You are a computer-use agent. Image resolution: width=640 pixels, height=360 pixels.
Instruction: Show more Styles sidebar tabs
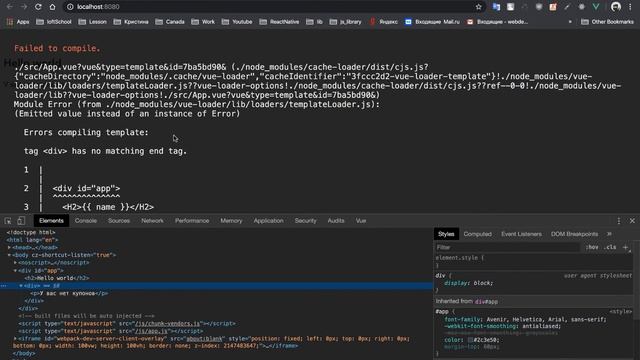609,234
